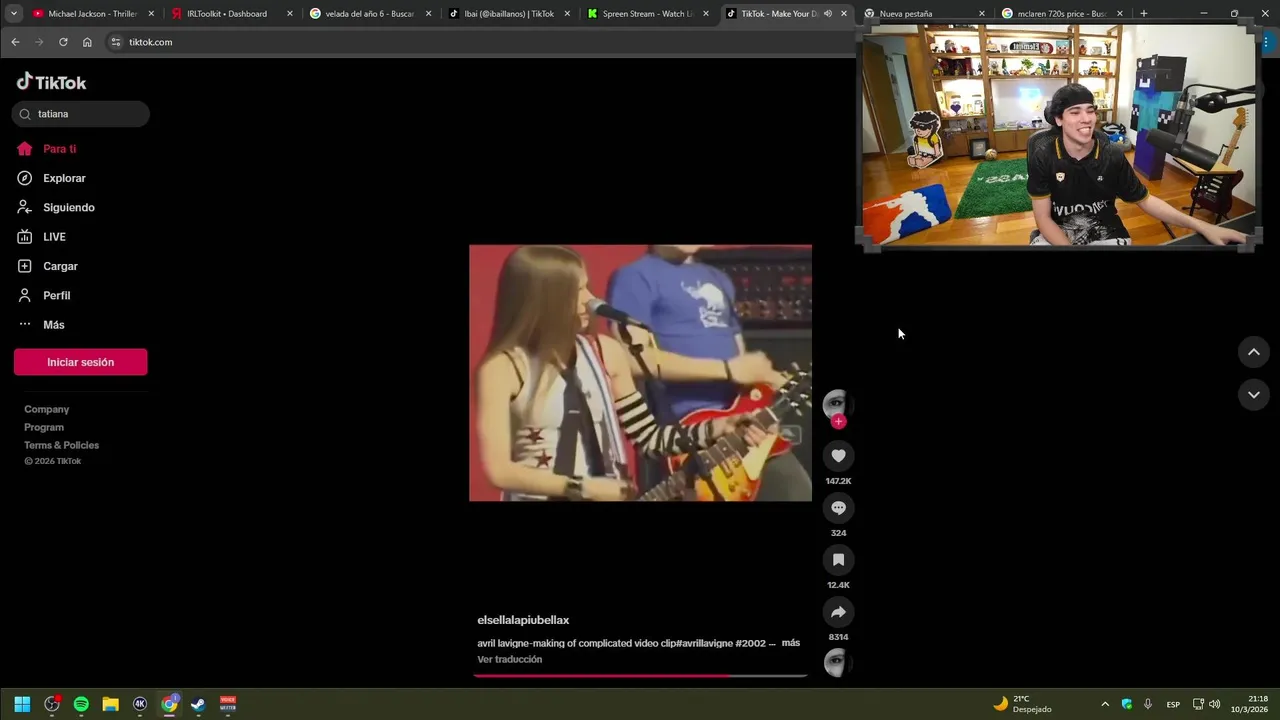Click the search magnifier icon beside 'tatiana'
Viewport: 1280px width, 720px height.
pyautogui.click(x=25, y=114)
